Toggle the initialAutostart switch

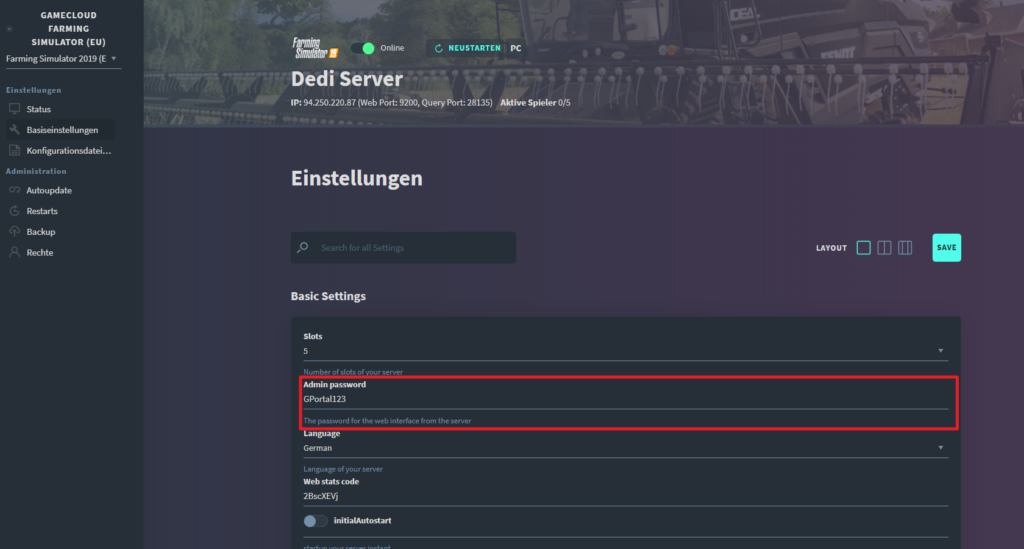pos(315,521)
